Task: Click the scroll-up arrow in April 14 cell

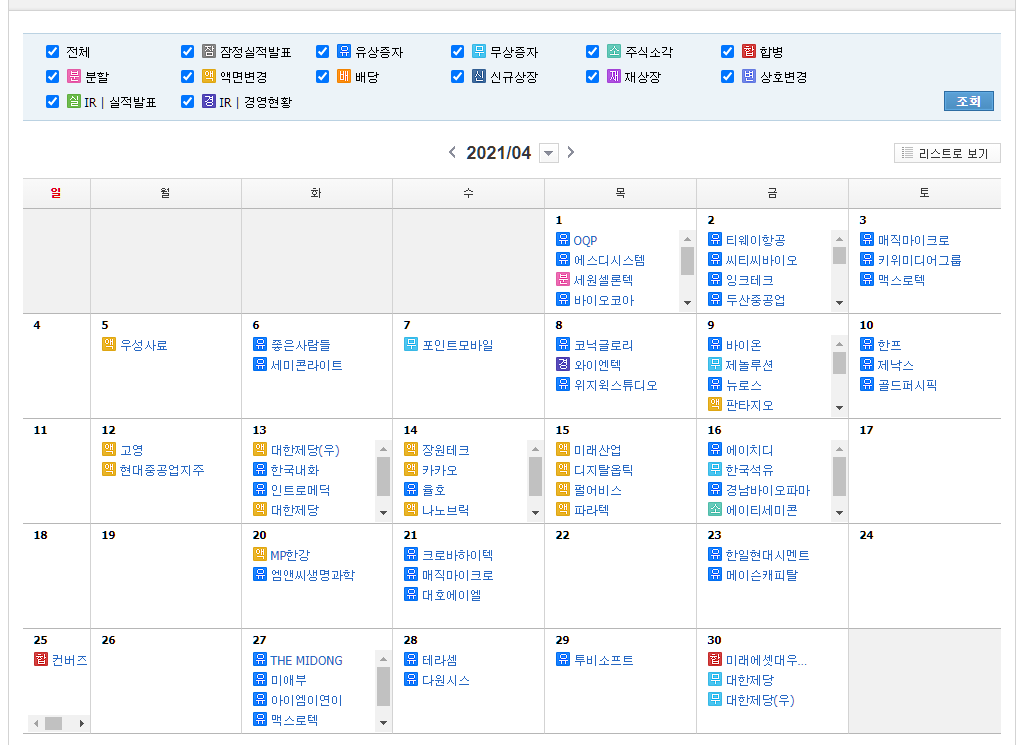Action: pyautogui.click(x=535, y=449)
